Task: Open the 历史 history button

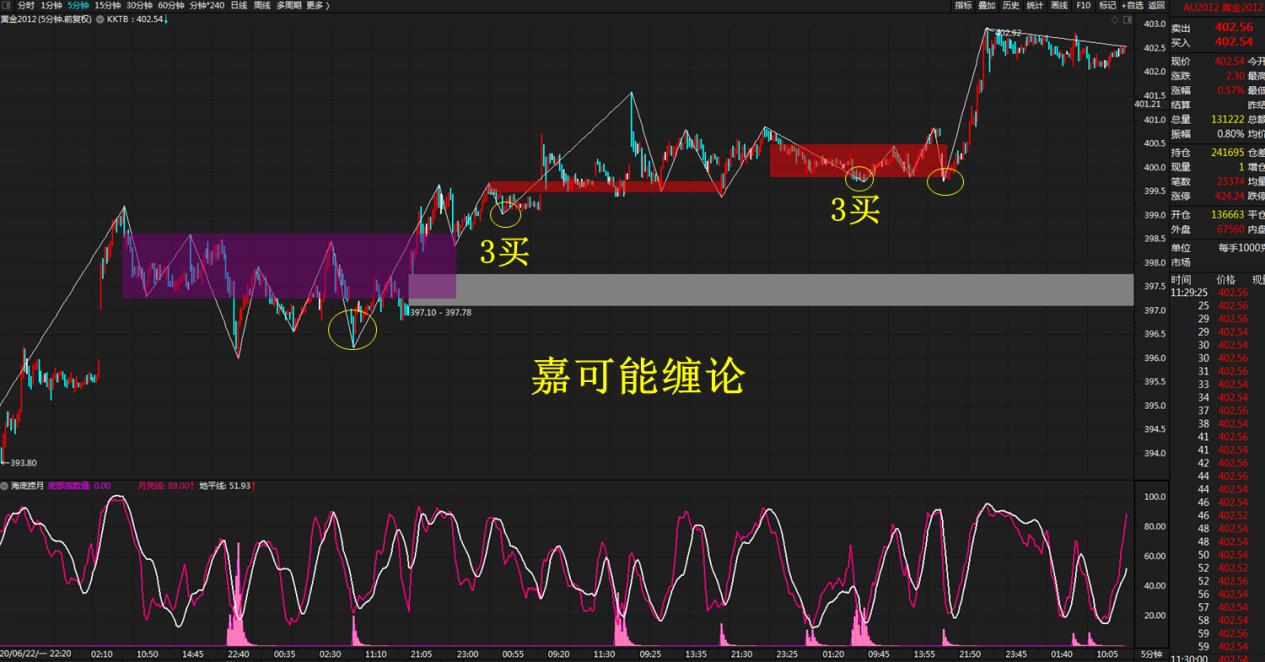Action: pyautogui.click(x=1011, y=5)
